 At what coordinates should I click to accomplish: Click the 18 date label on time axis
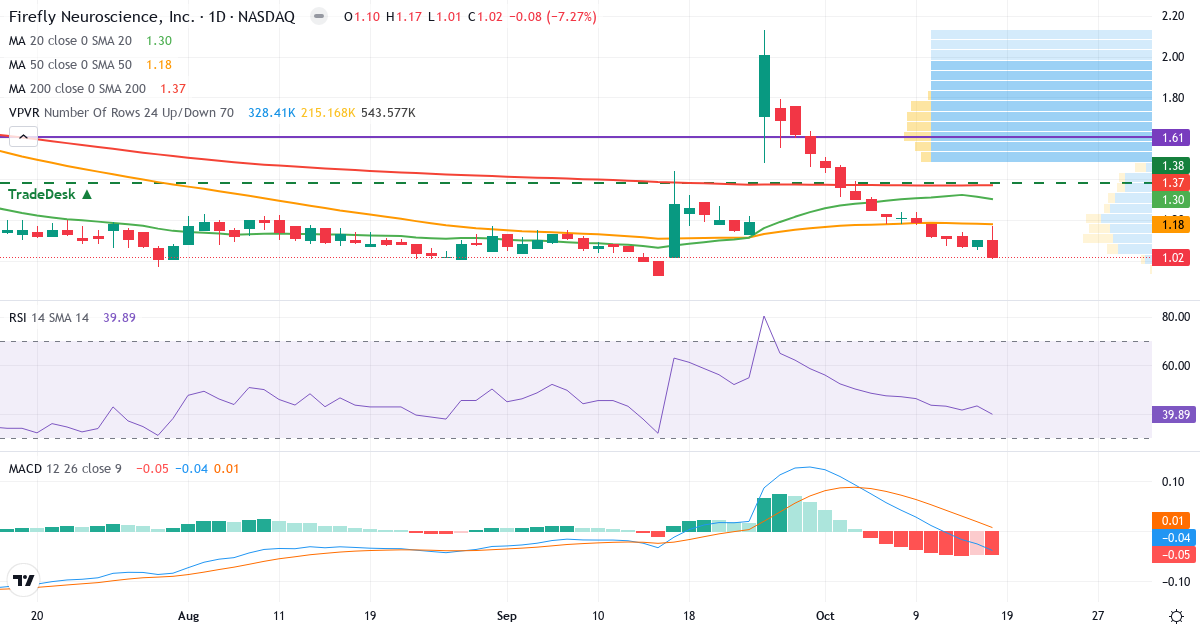pos(688,615)
